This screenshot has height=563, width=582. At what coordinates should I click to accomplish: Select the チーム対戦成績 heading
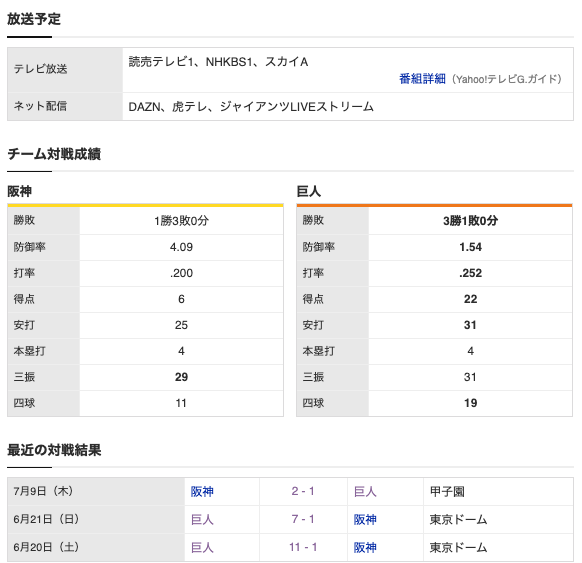coord(54,154)
